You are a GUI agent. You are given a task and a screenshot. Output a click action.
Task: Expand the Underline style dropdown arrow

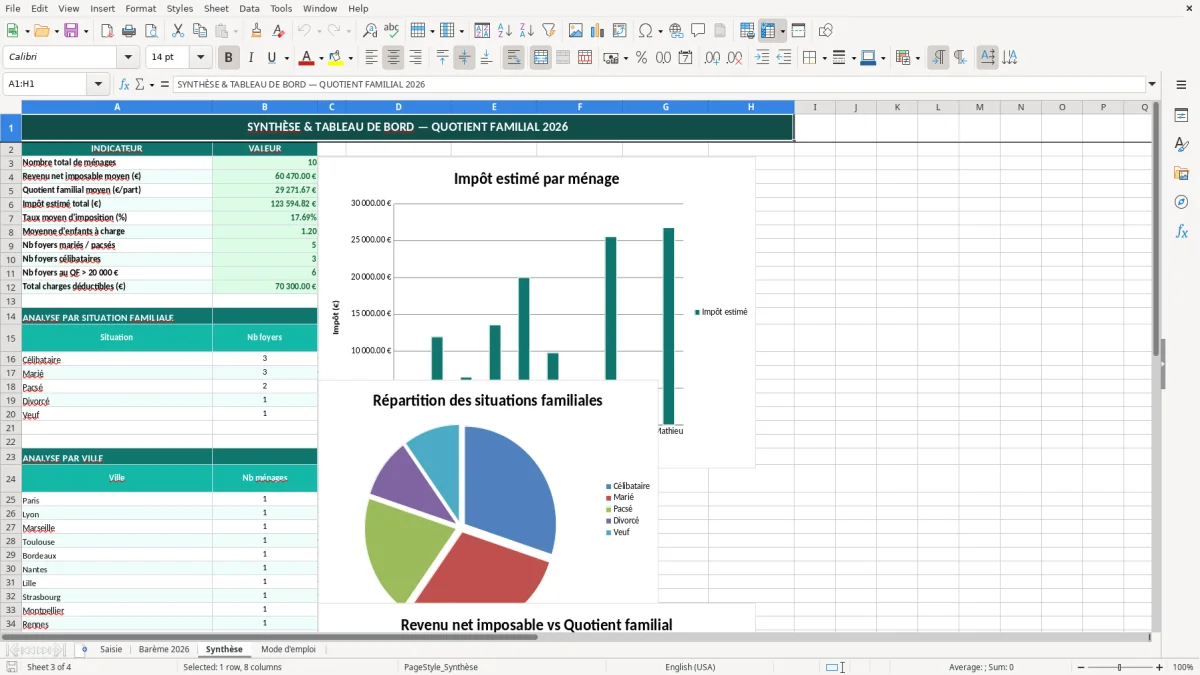point(286,58)
